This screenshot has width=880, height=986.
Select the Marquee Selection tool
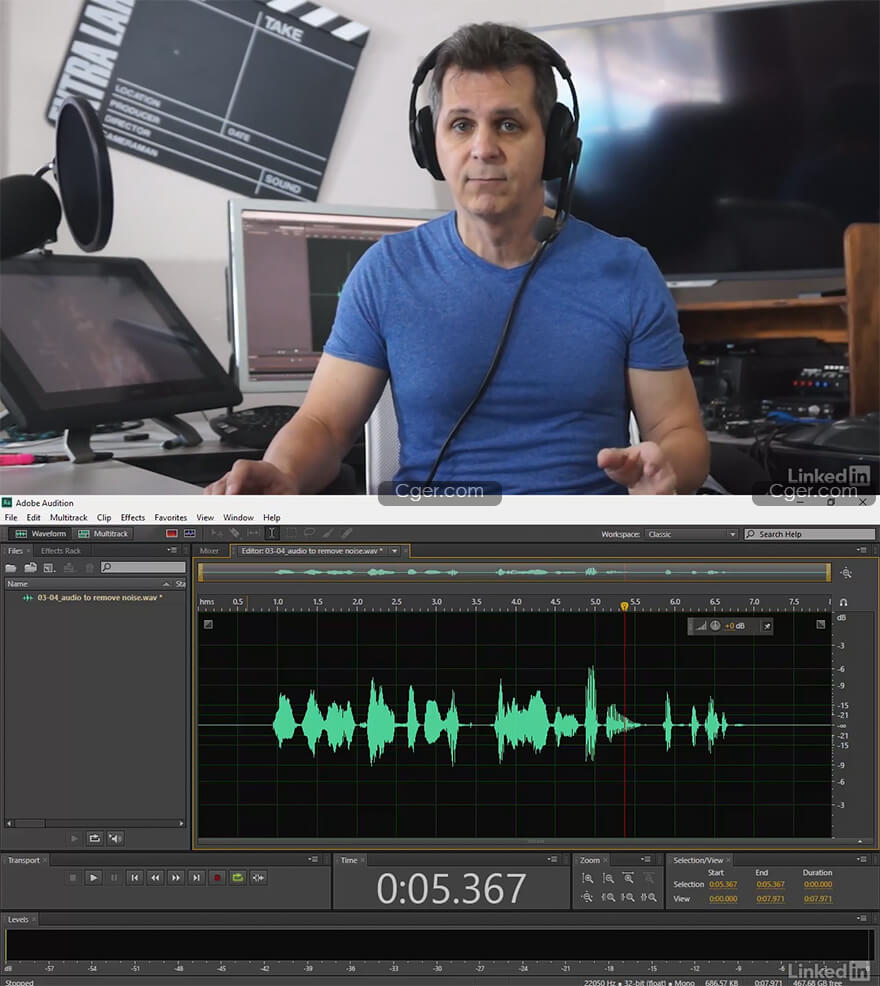(291, 533)
